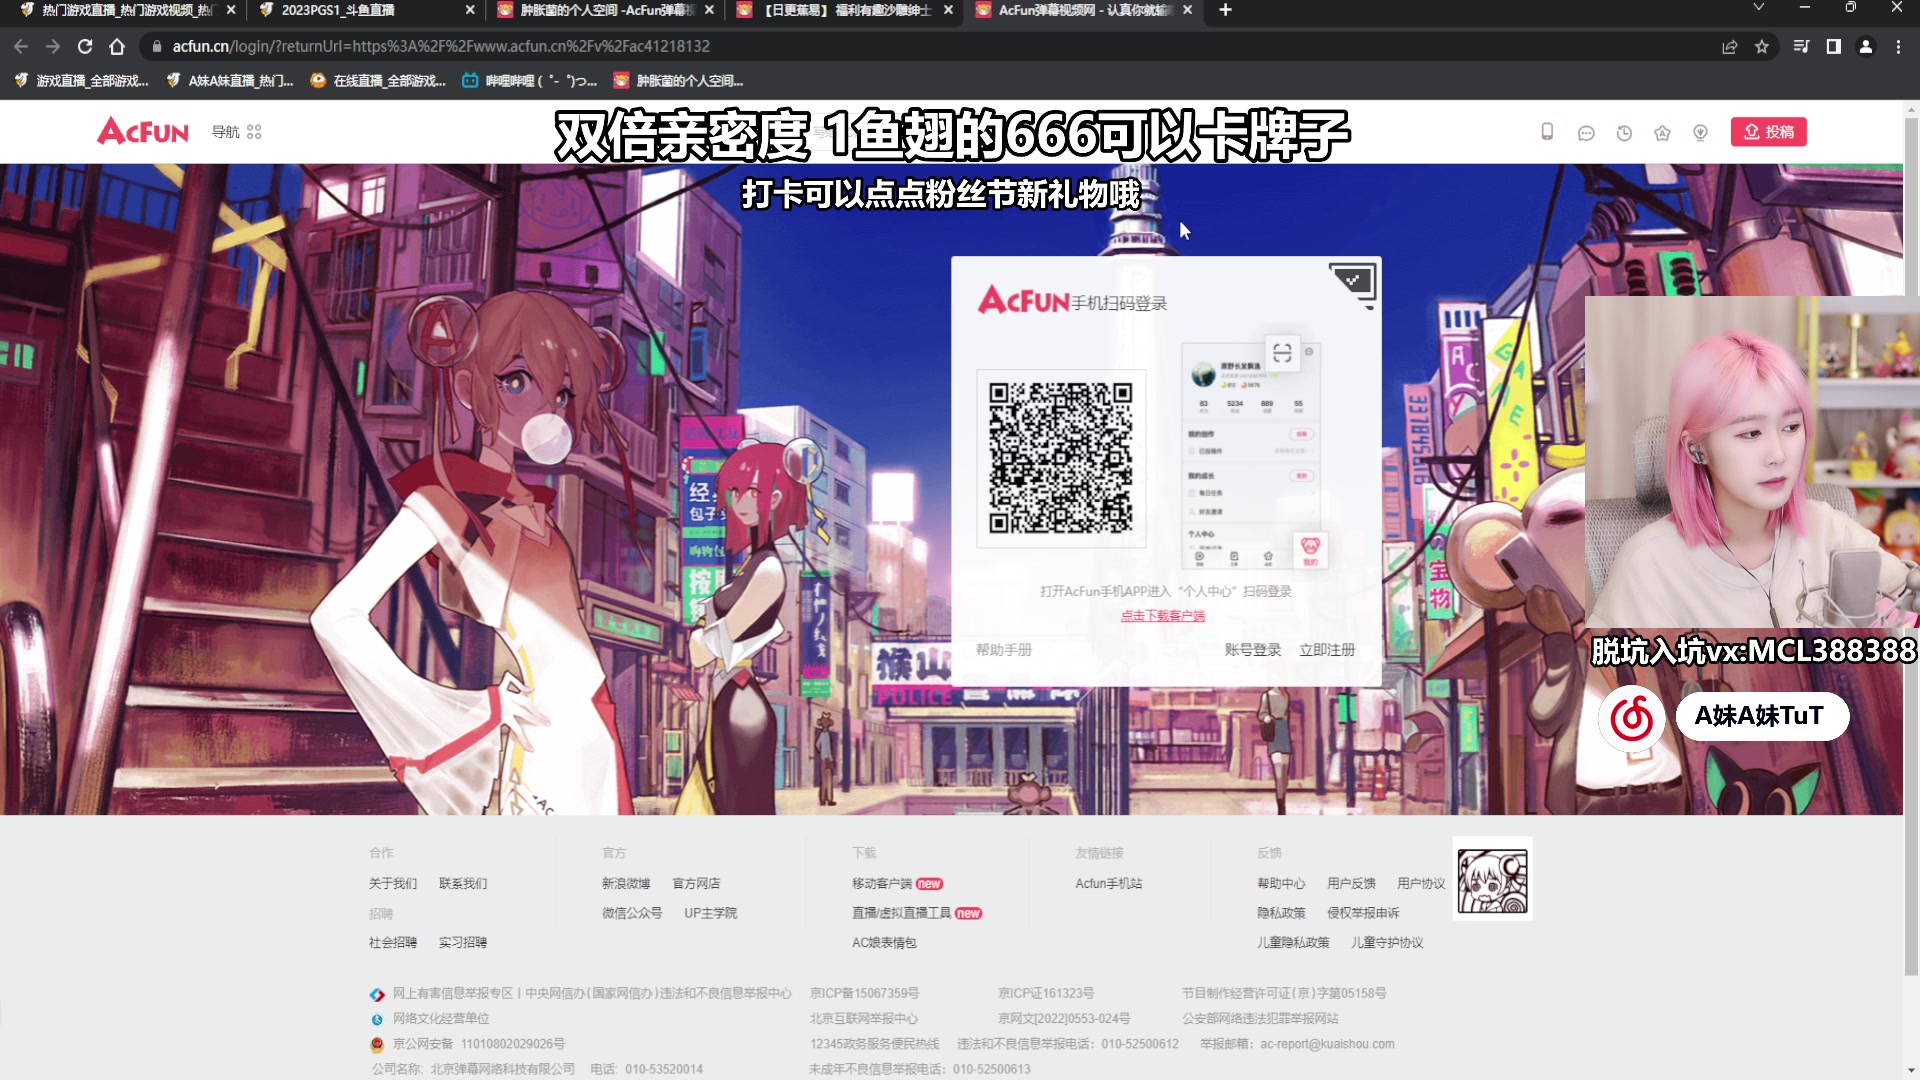1920x1080 pixels.
Task: Open the 京公网安备 11010802029026号 link
Action: pyautogui.click(x=479, y=1044)
